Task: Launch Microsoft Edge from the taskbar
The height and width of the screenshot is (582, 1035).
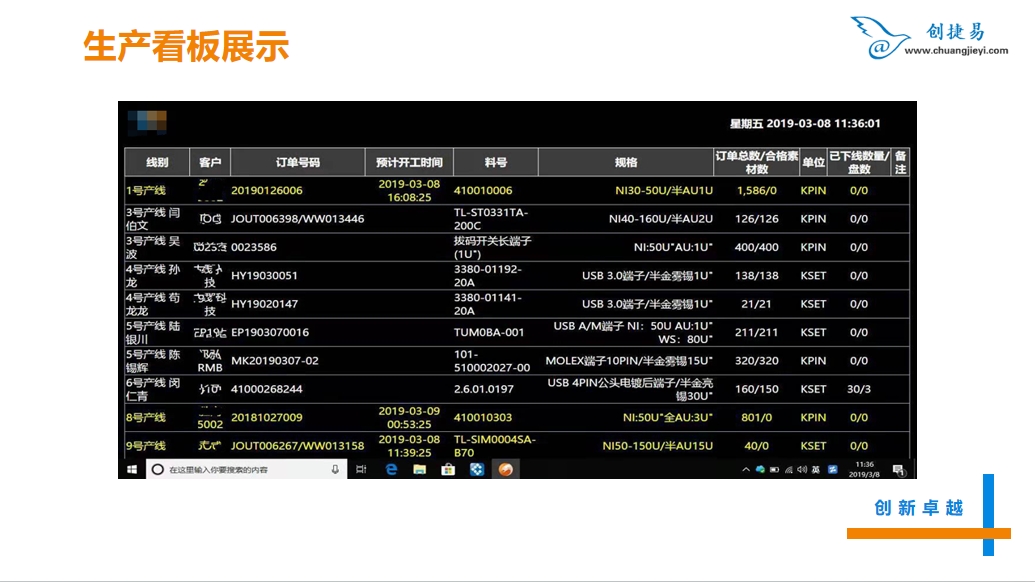Action: [x=391, y=469]
